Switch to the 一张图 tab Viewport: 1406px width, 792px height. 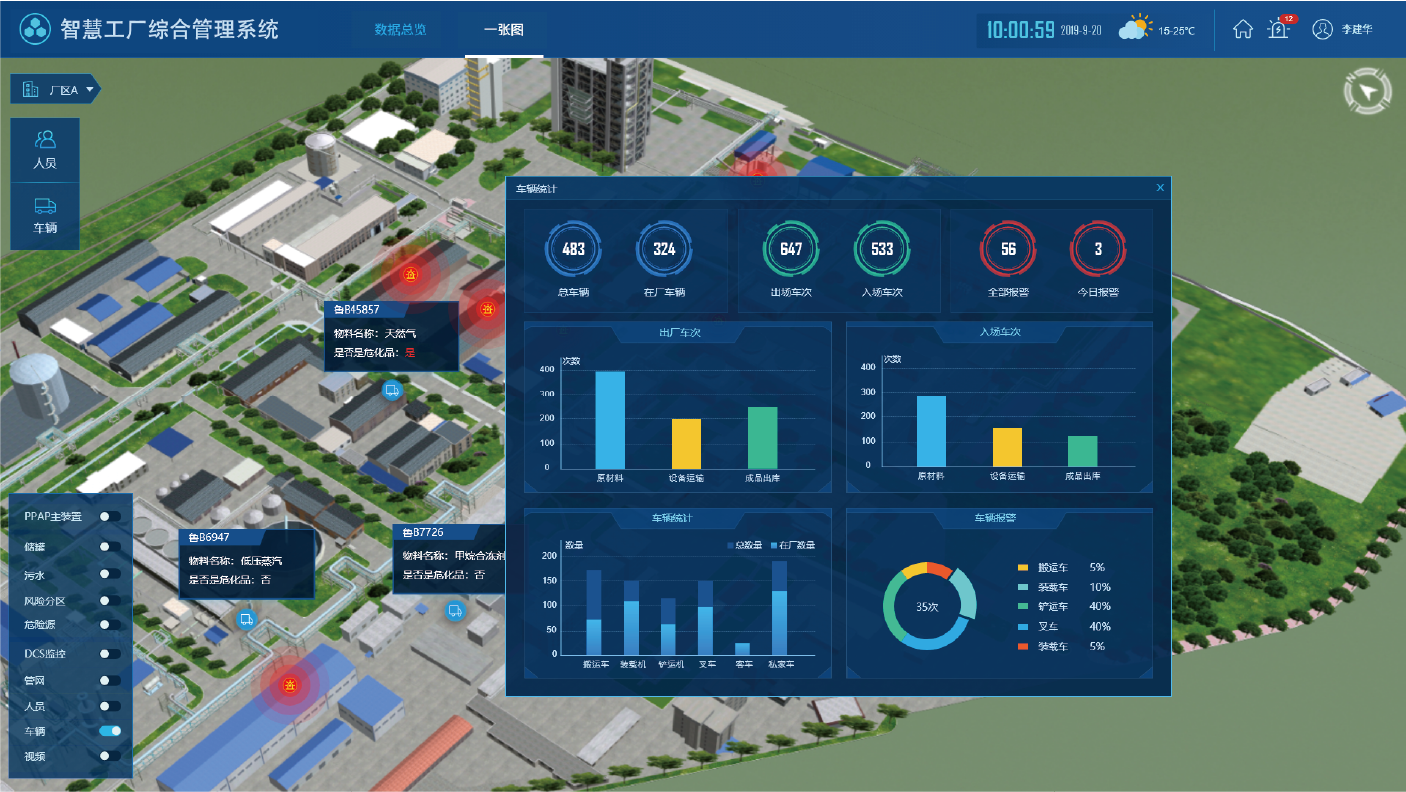(503, 30)
